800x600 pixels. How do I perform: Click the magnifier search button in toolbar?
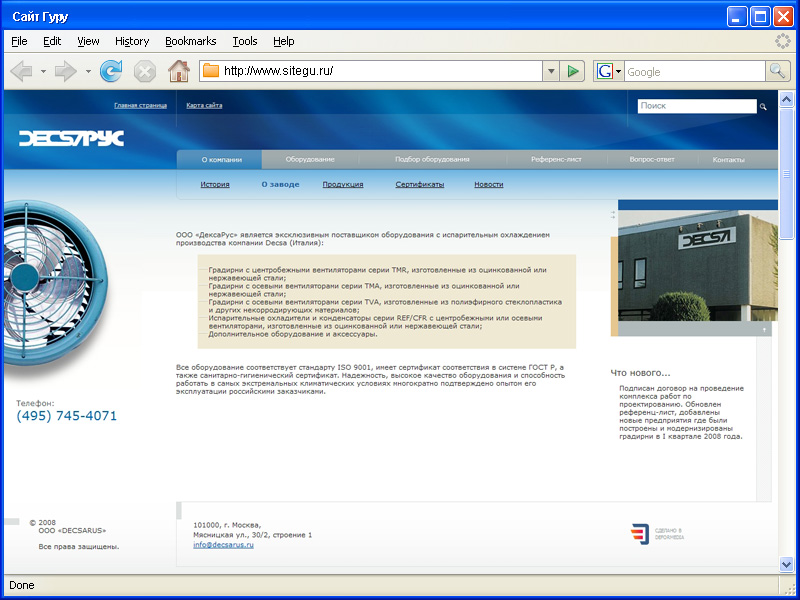778,71
